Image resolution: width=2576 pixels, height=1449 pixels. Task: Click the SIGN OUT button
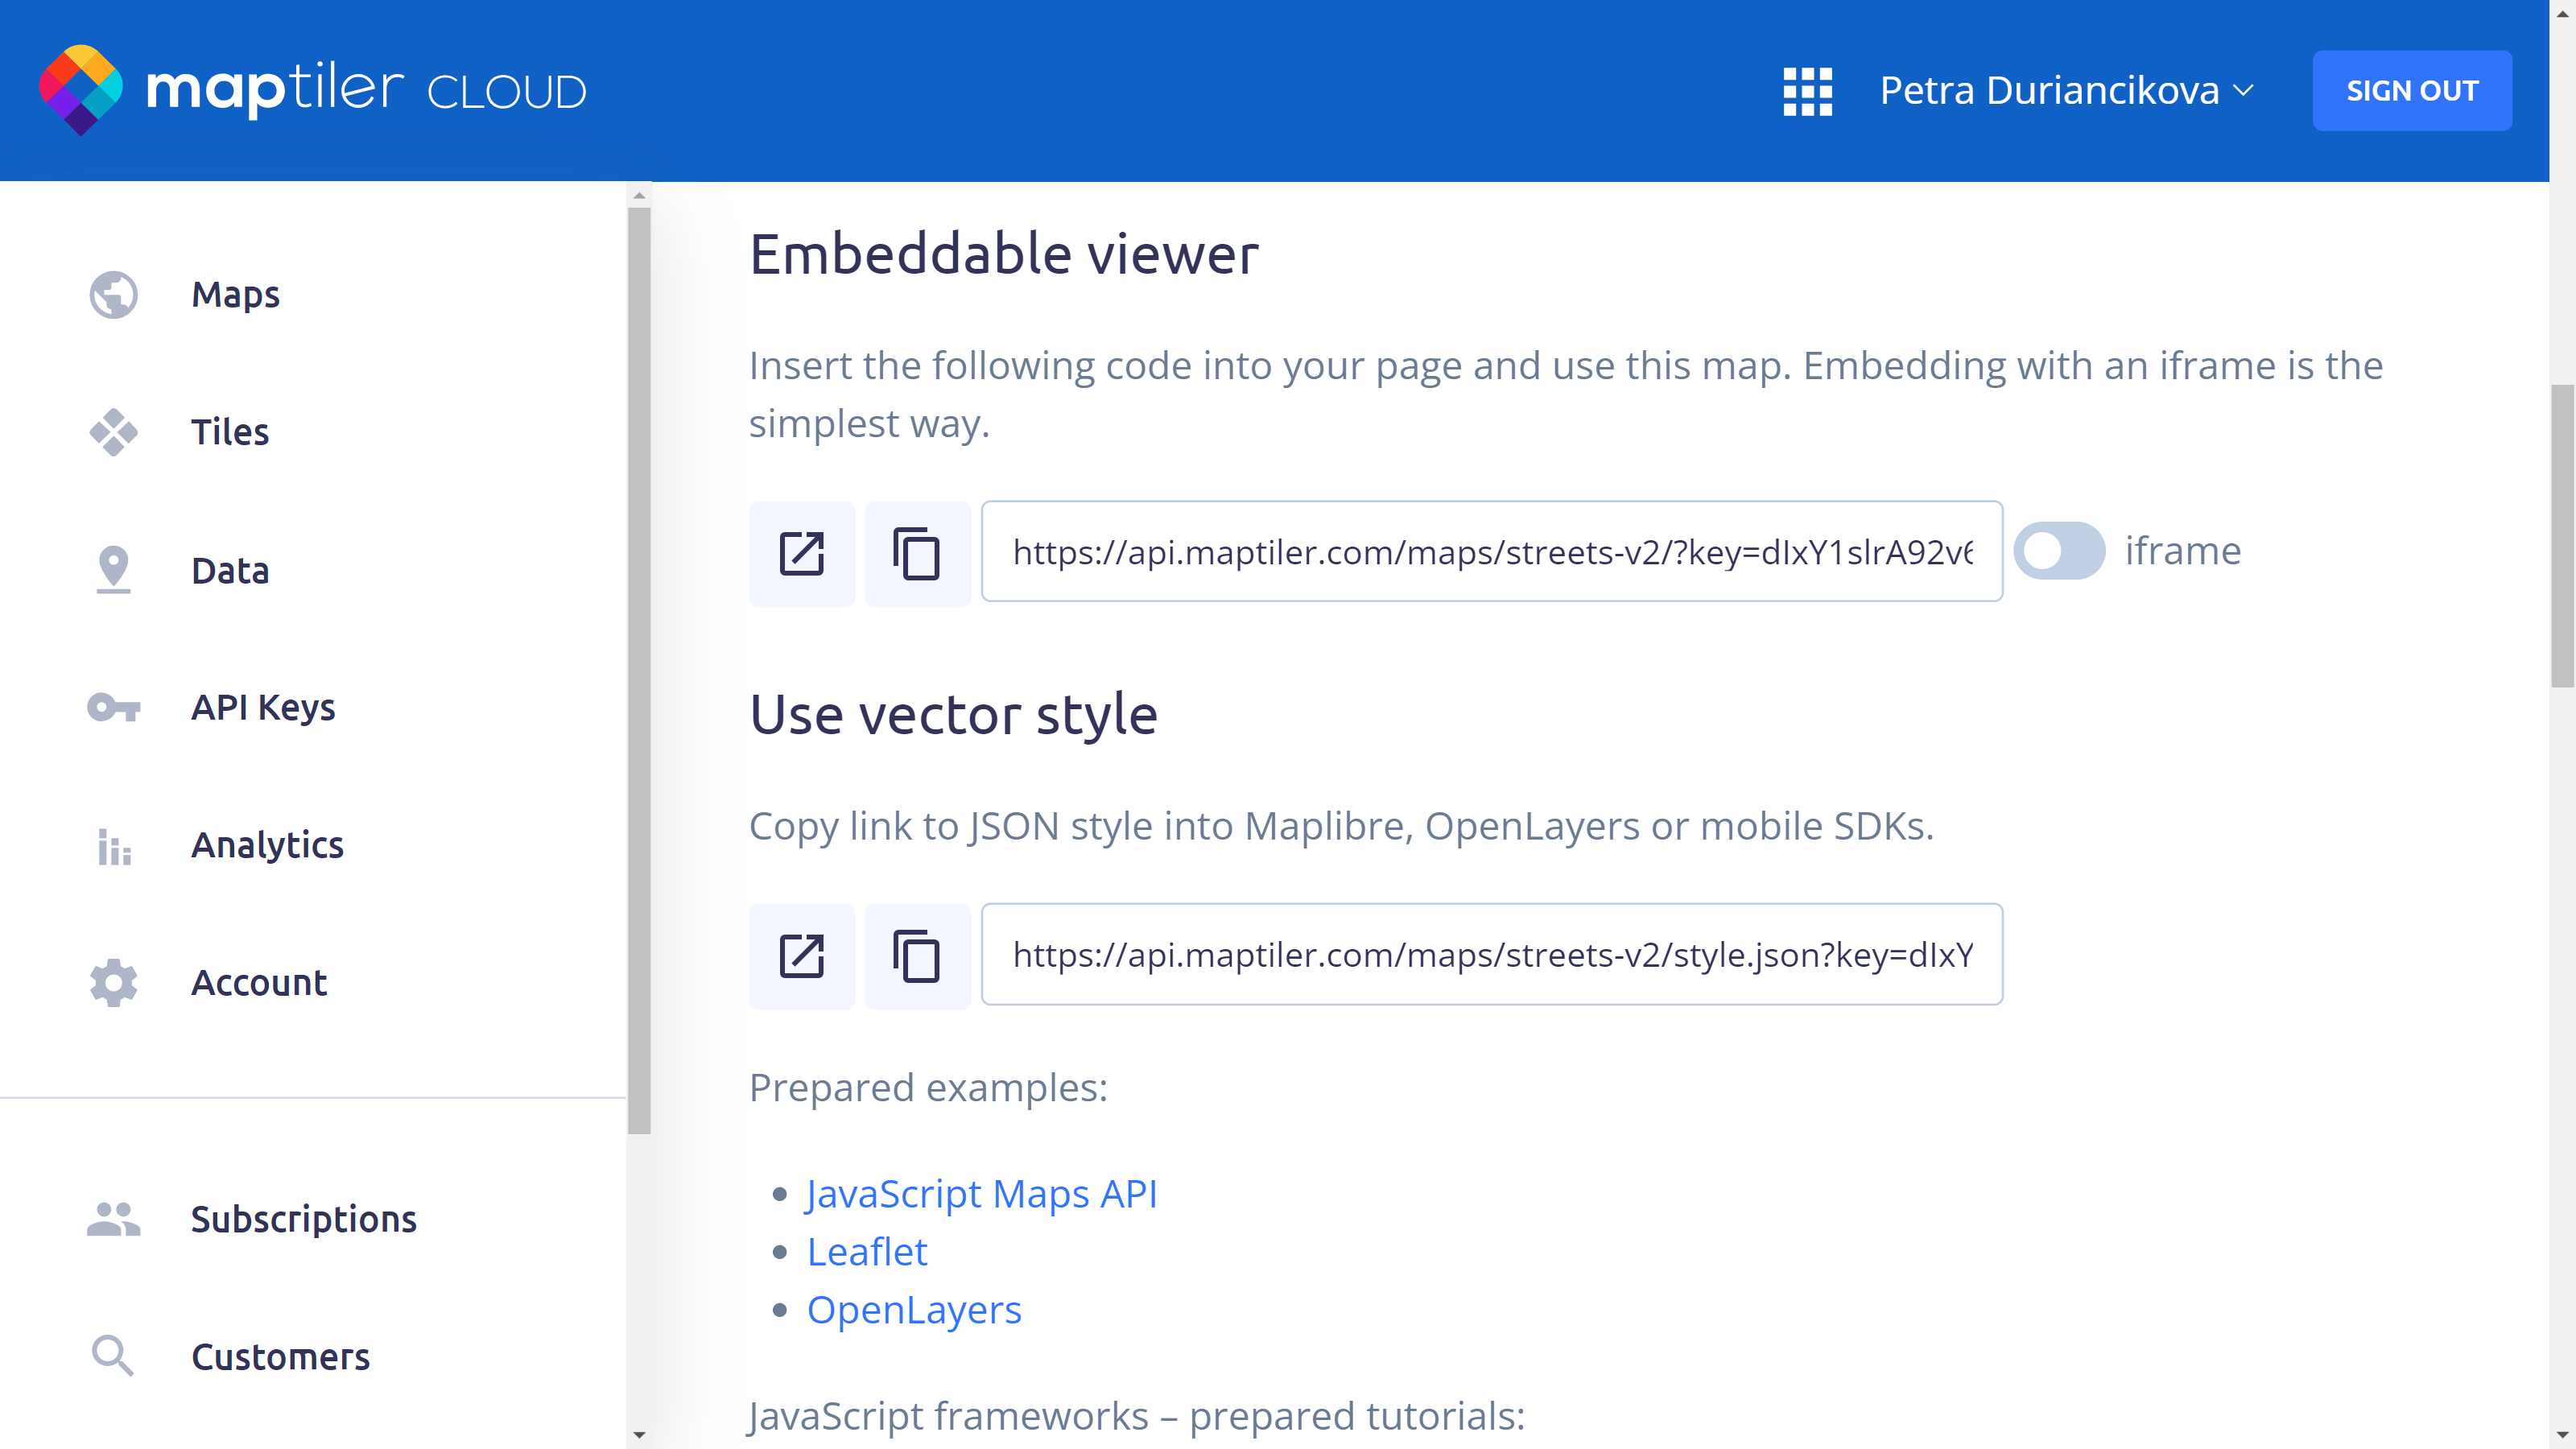tap(2411, 90)
